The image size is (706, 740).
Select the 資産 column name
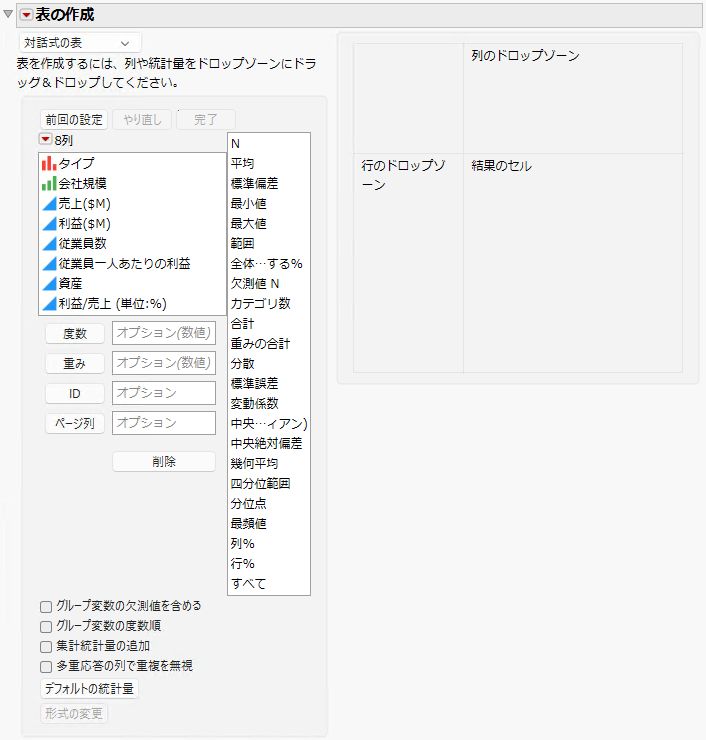click(70, 284)
